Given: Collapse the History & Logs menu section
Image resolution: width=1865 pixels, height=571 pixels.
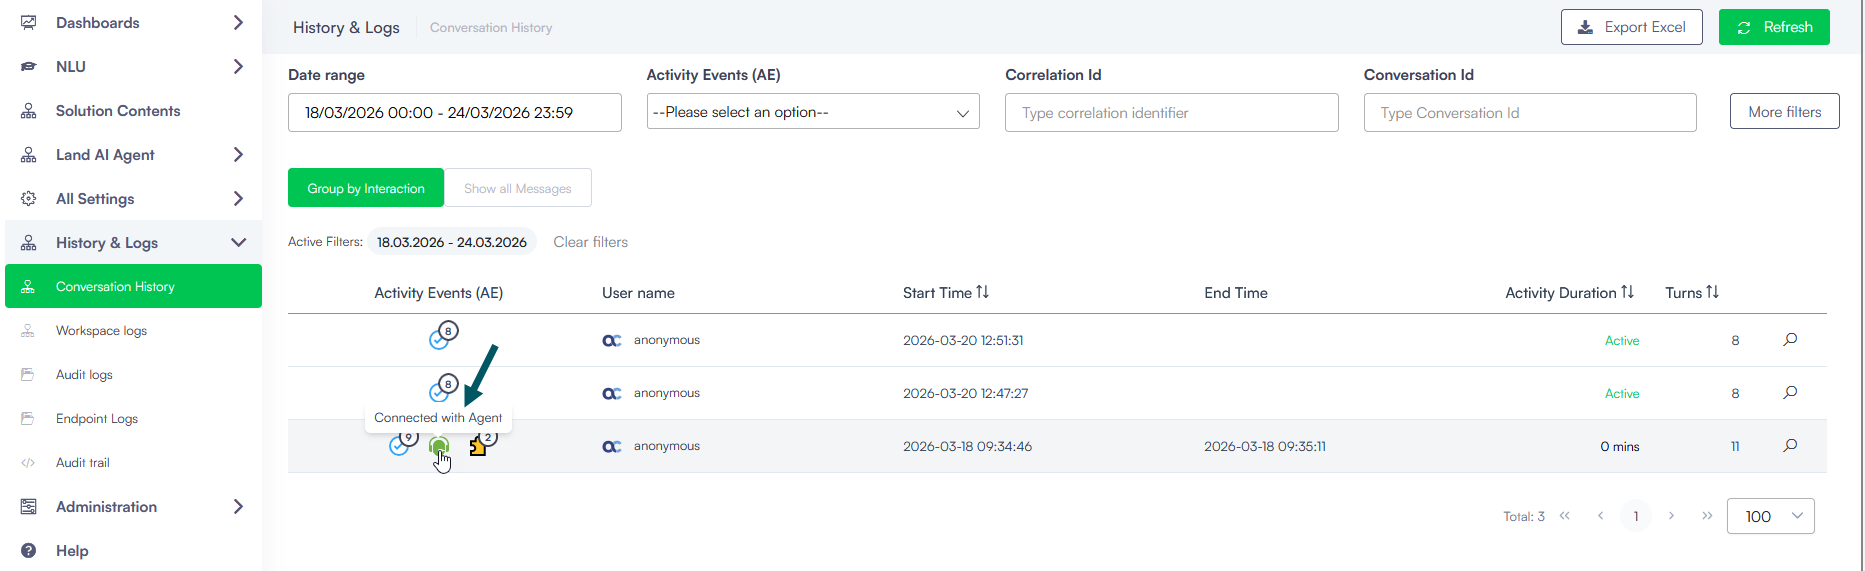Looking at the screenshot, I should [238, 243].
